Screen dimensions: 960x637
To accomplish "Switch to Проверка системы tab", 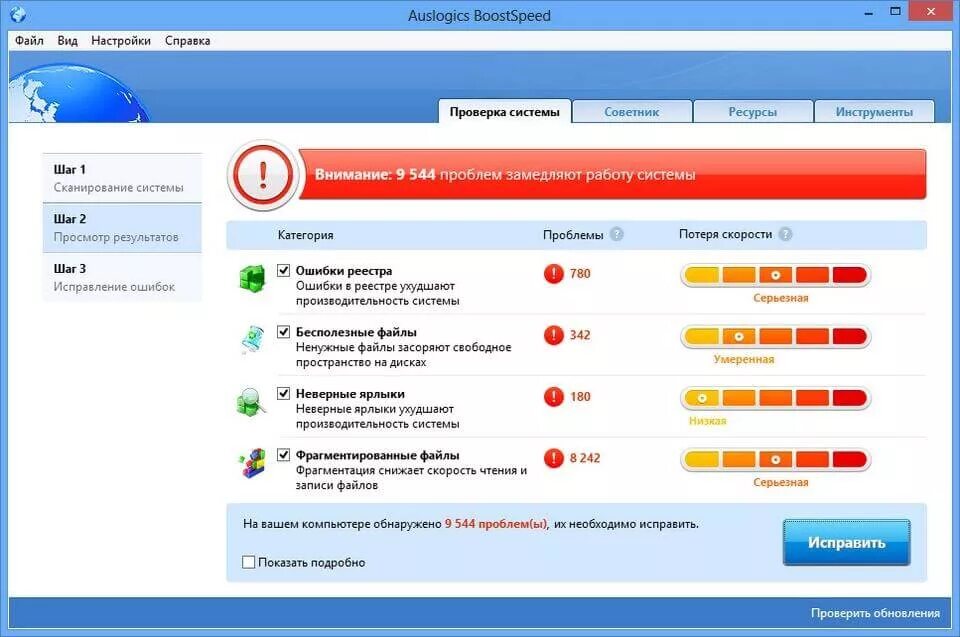I will [504, 111].
